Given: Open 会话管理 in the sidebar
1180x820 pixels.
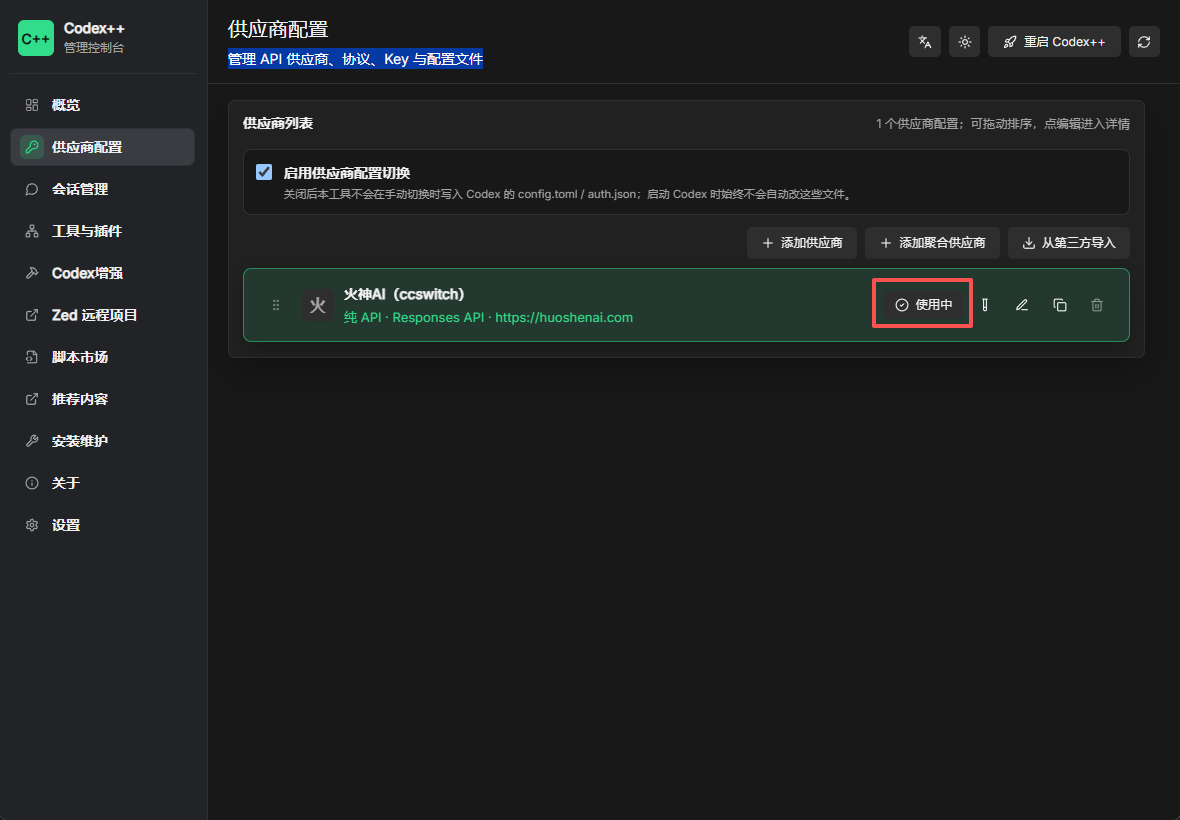Looking at the screenshot, I should [102, 190].
